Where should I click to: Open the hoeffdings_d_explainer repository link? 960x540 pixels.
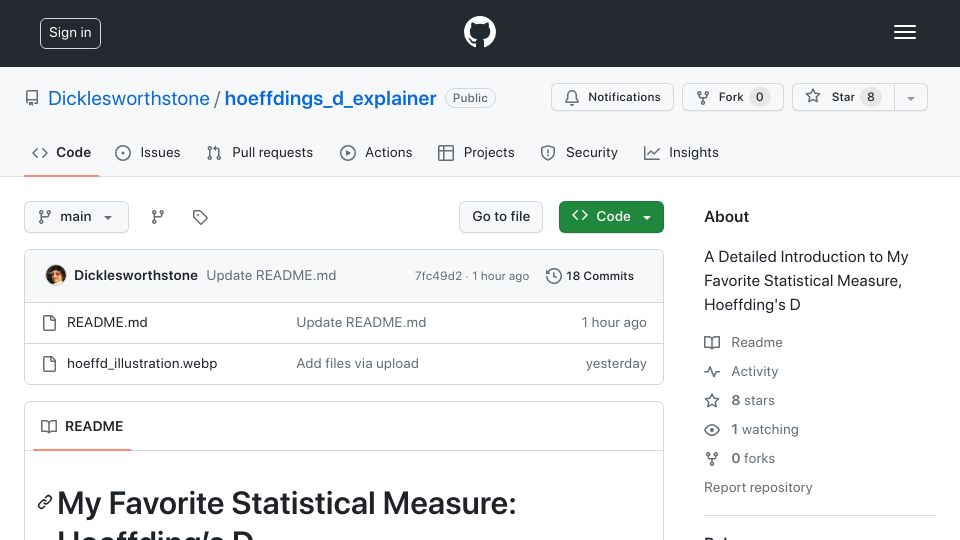[331, 99]
